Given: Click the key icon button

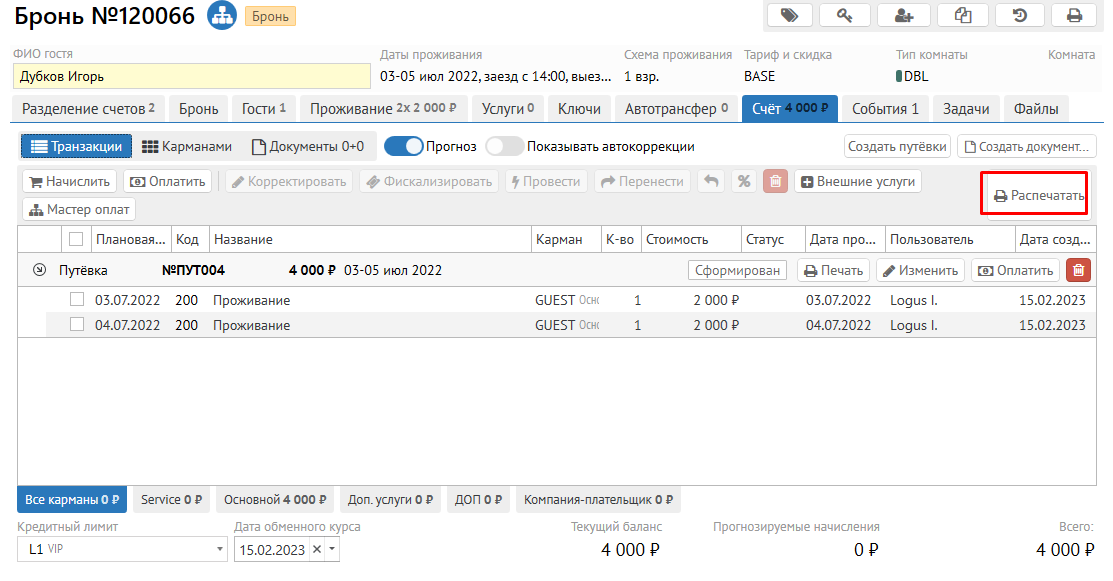Looking at the screenshot, I should [845, 15].
